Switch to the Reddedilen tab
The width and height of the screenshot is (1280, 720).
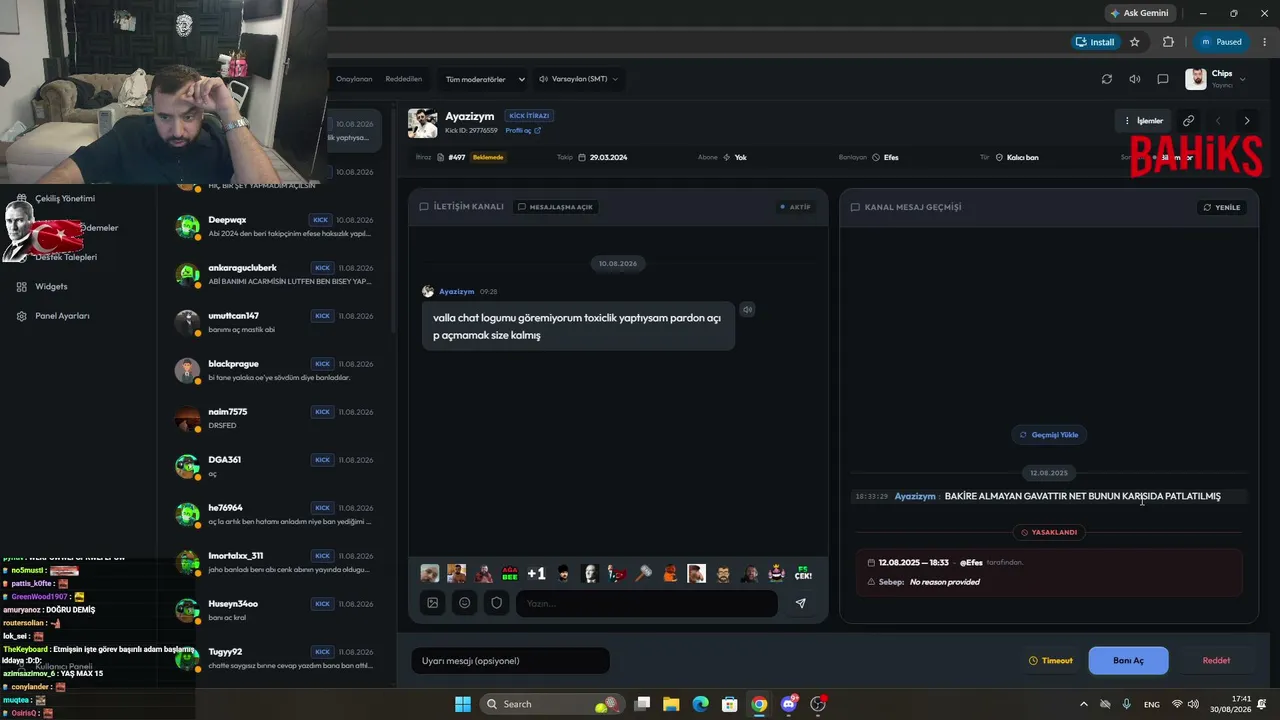[x=404, y=79]
